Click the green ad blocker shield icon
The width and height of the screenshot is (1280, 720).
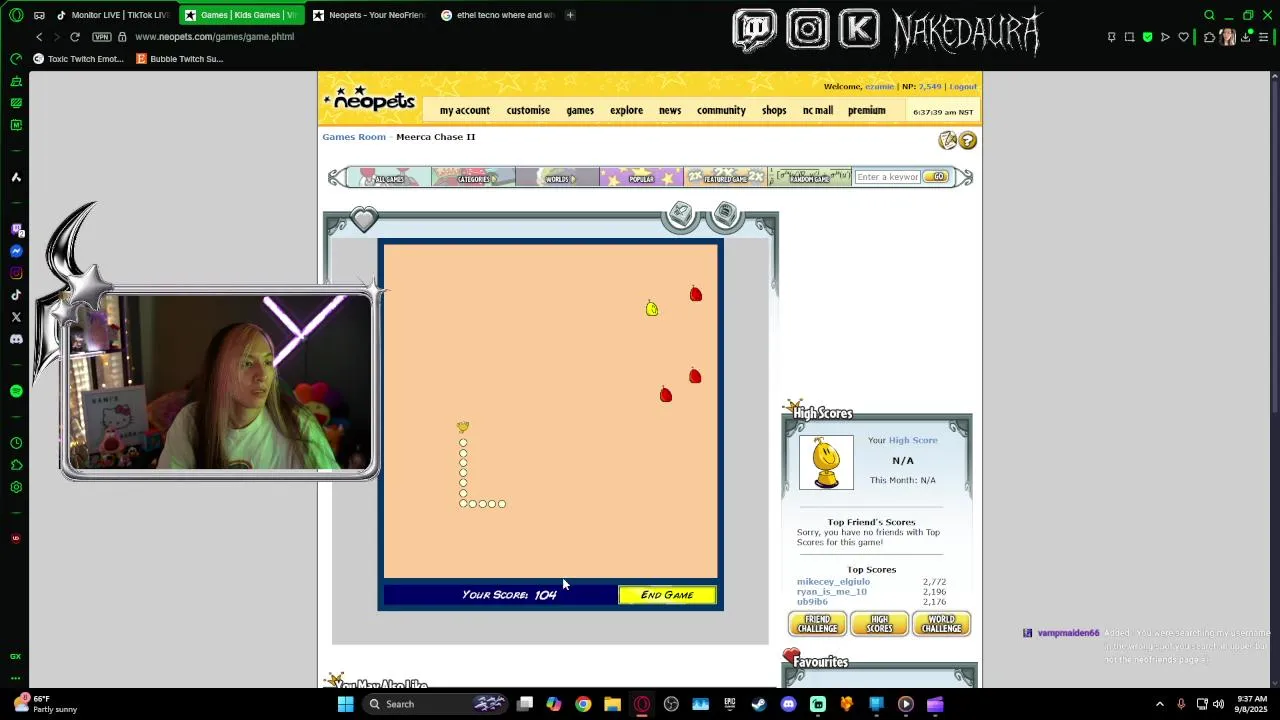tap(1147, 37)
